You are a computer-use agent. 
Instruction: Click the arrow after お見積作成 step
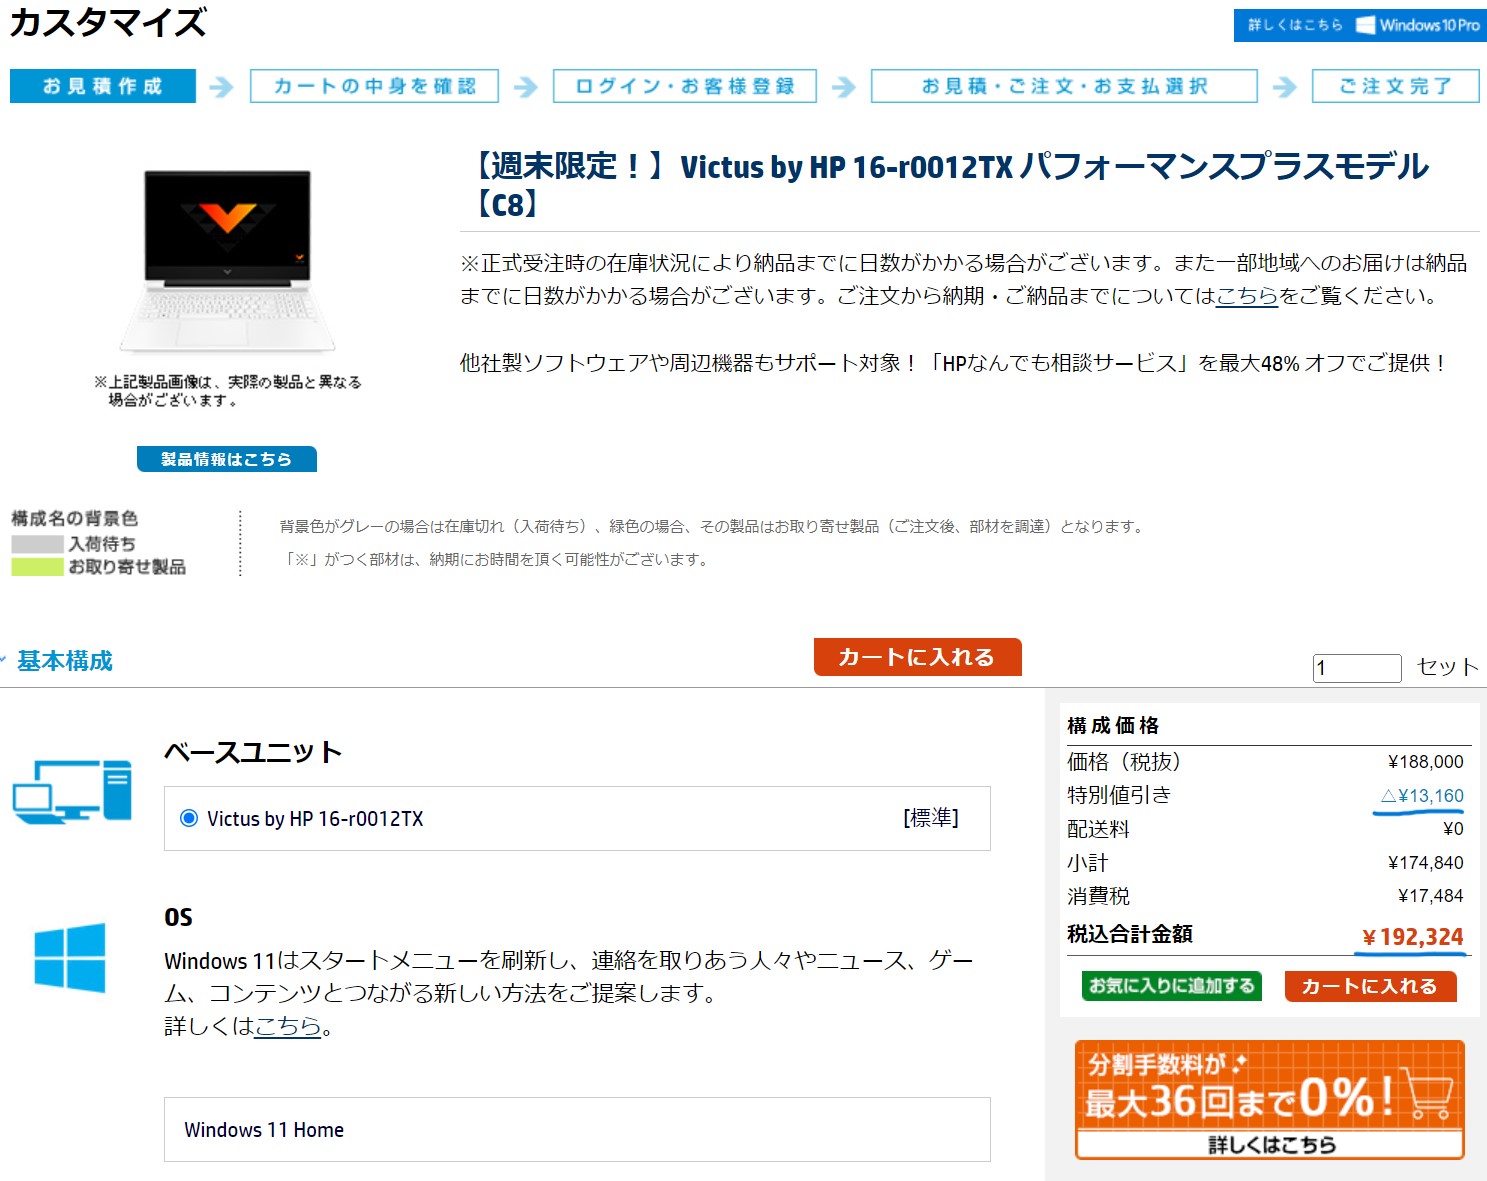(222, 87)
